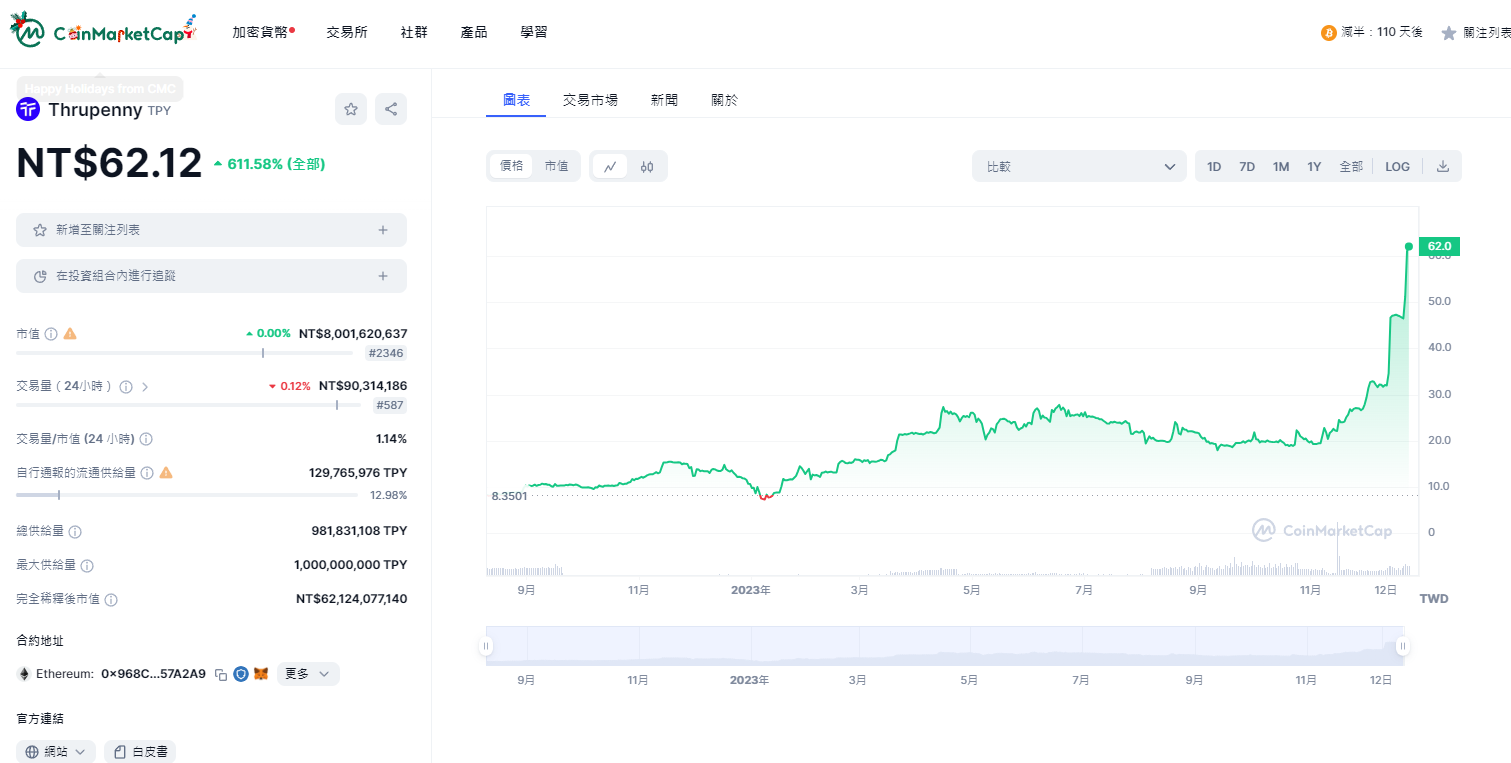Toggle LOG scale on the chart
1511x763 pixels.
pos(1397,166)
